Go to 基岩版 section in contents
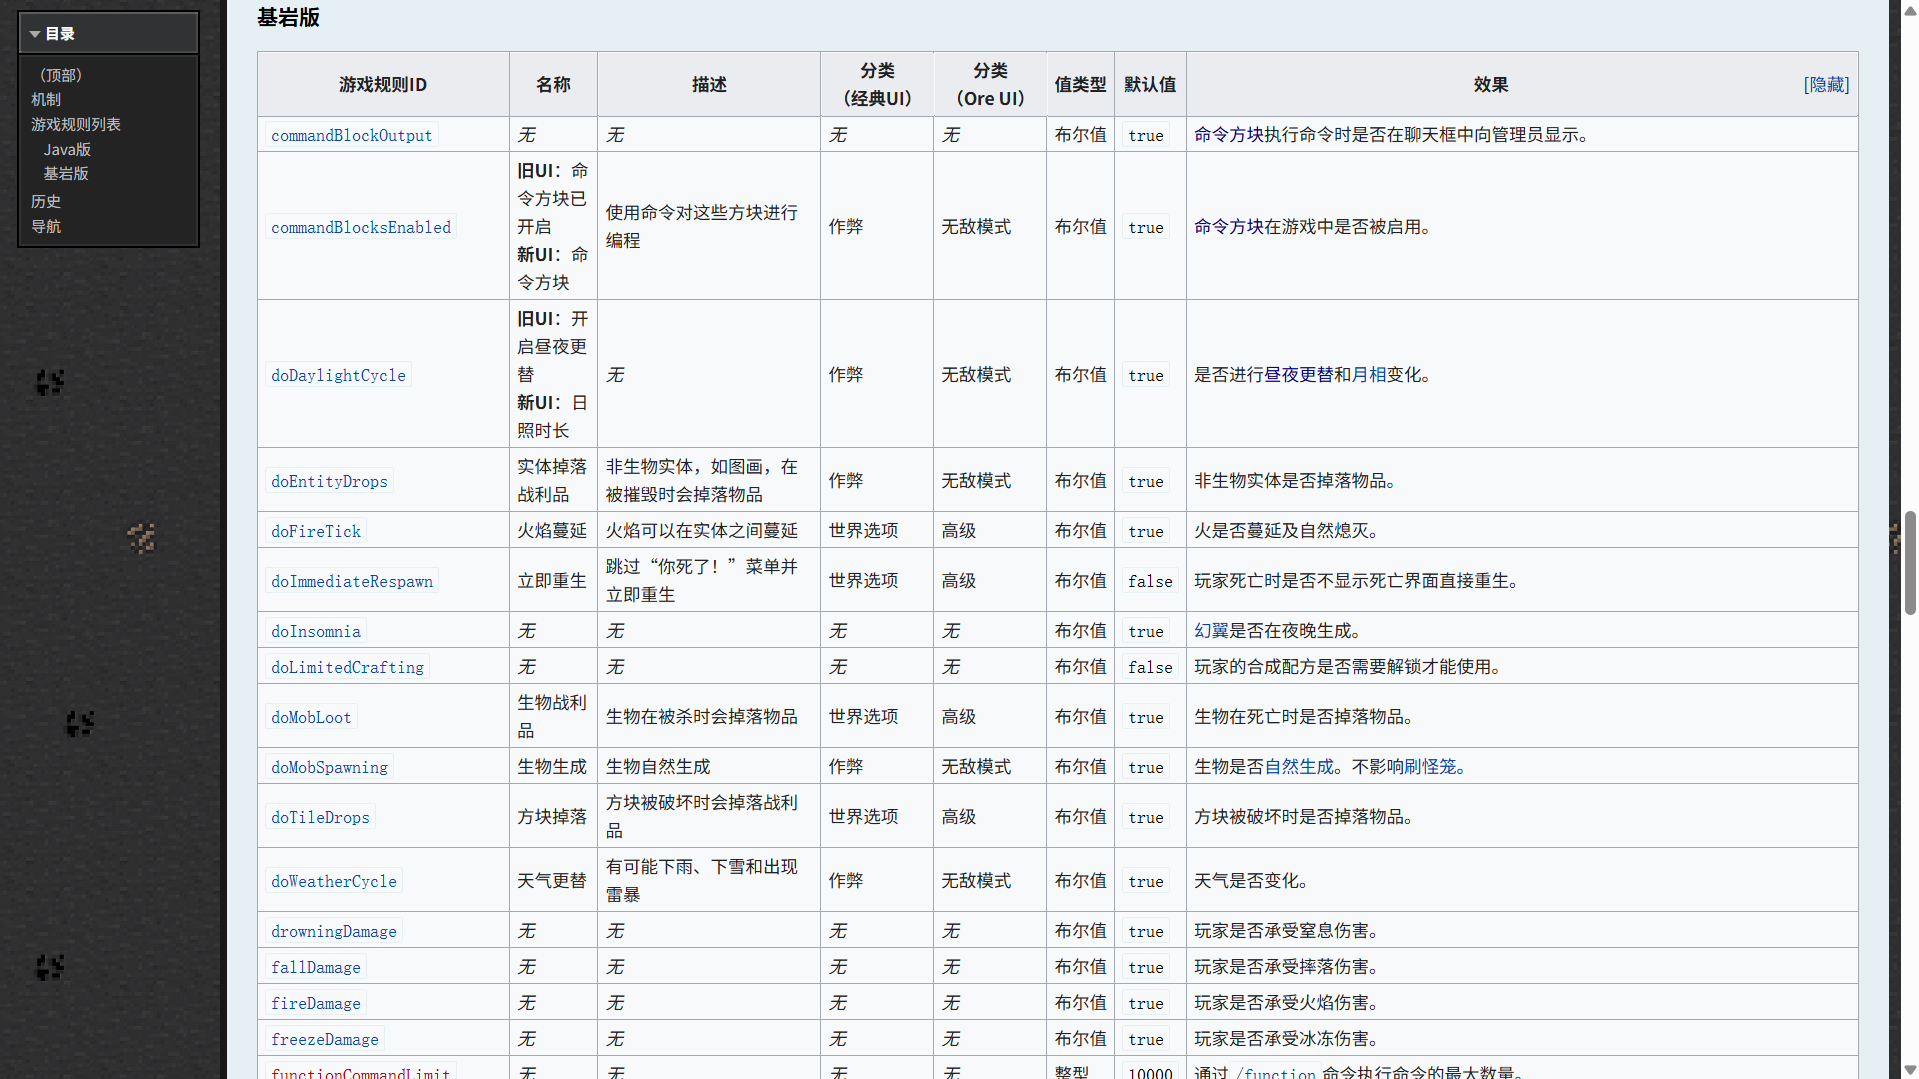 pos(66,174)
